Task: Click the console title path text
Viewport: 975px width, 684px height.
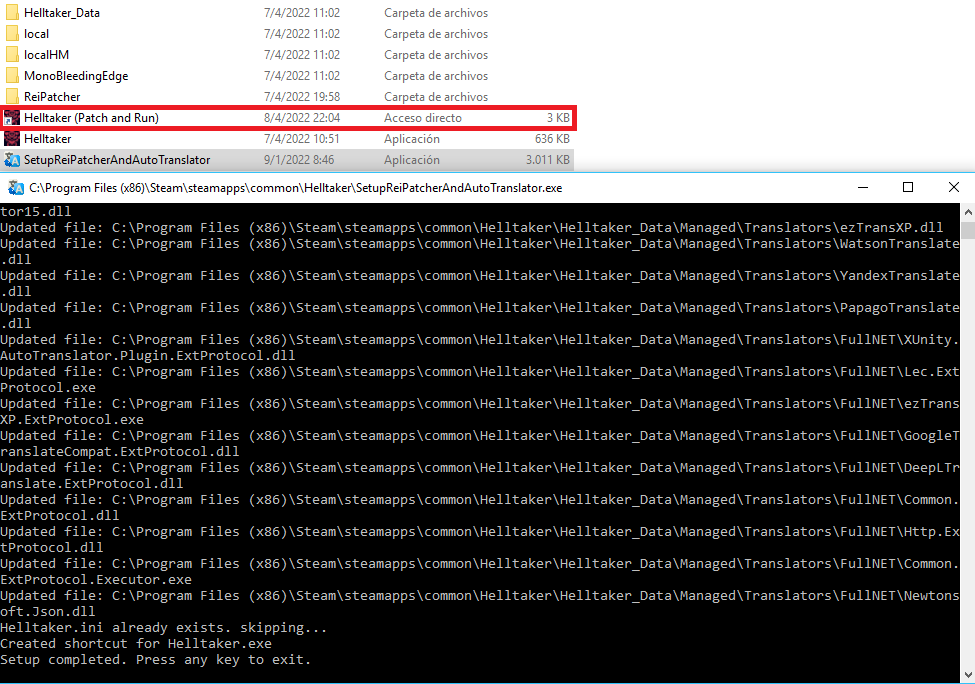Action: (295, 188)
